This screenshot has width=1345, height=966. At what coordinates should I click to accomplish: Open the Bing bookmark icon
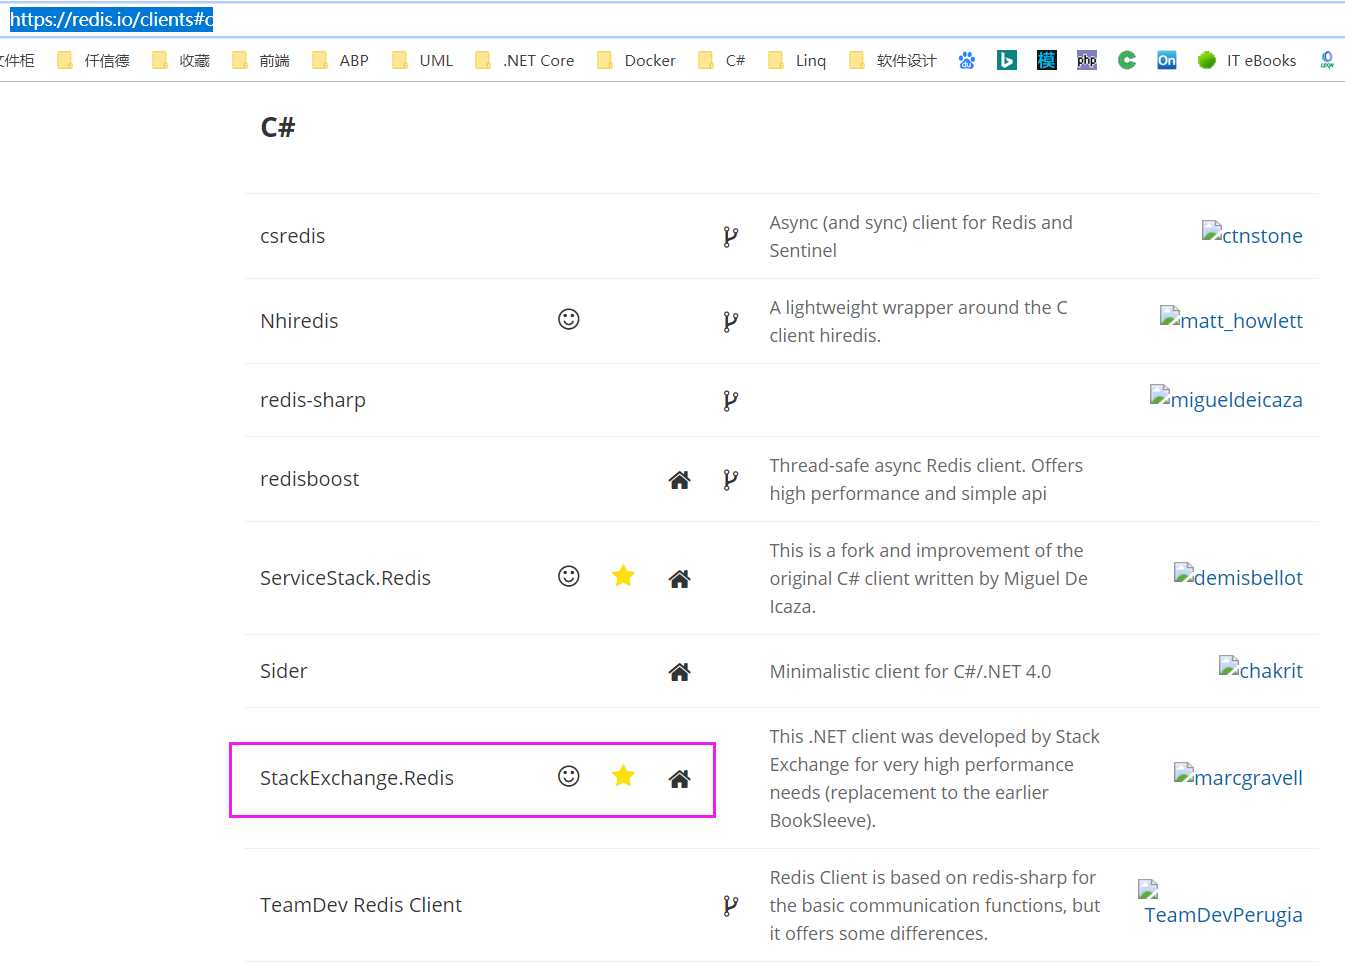(1007, 60)
